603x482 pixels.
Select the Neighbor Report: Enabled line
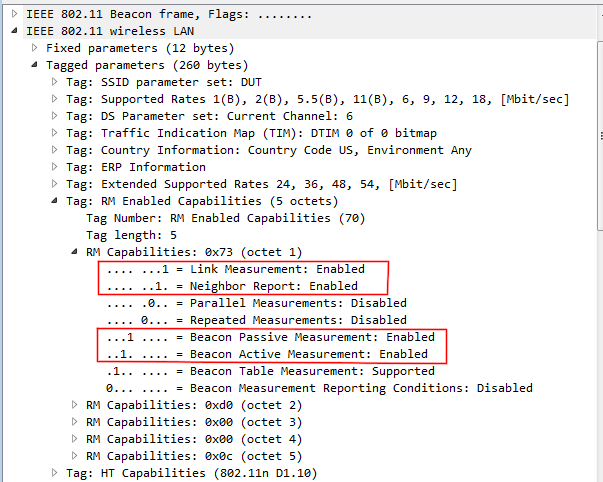click(x=232, y=286)
